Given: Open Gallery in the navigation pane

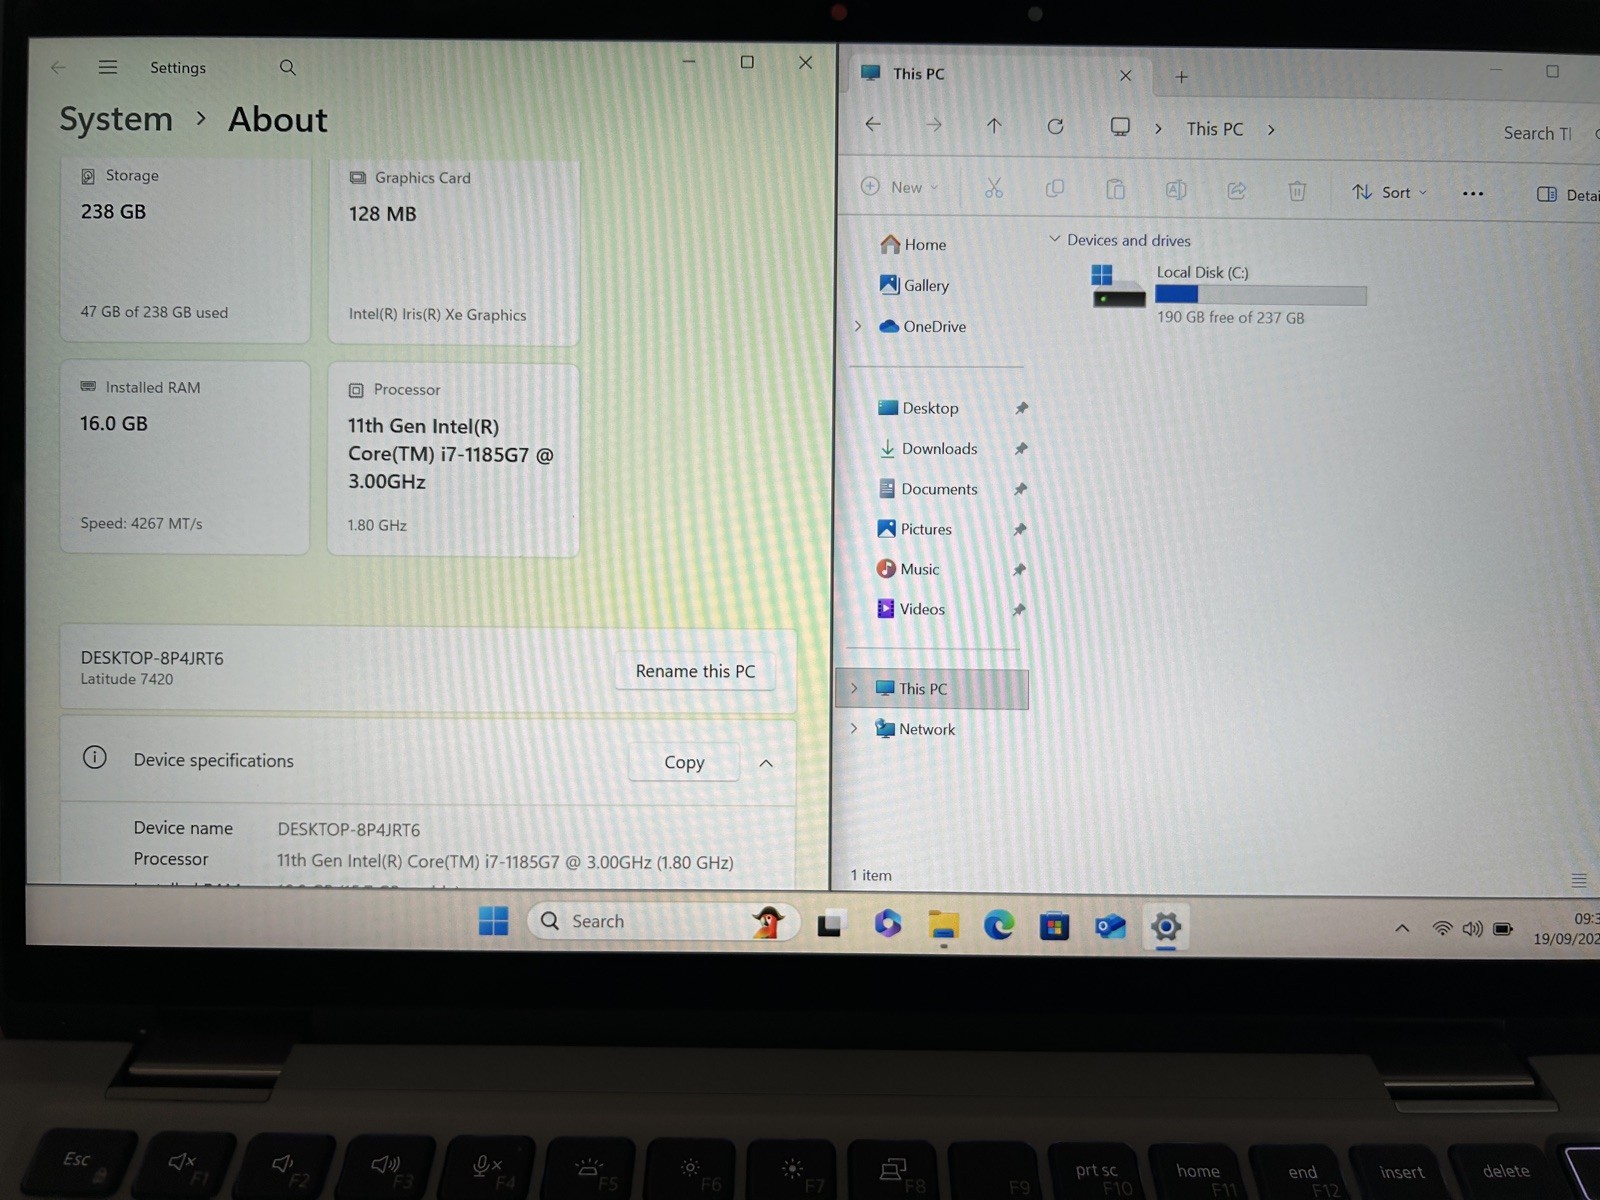Looking at the screenshot, I should [914, 285].
